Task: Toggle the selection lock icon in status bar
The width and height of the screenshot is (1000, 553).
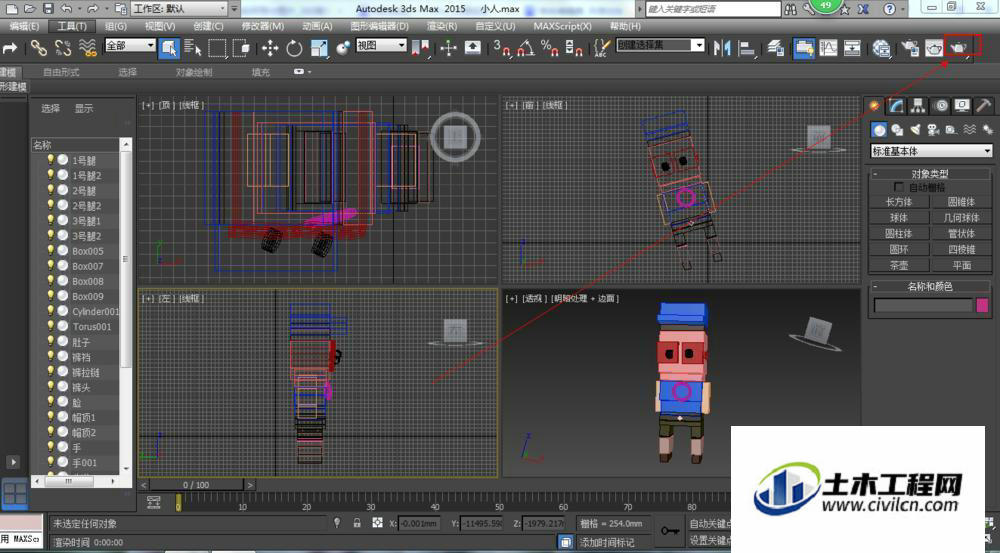Action: pos(357,523)
